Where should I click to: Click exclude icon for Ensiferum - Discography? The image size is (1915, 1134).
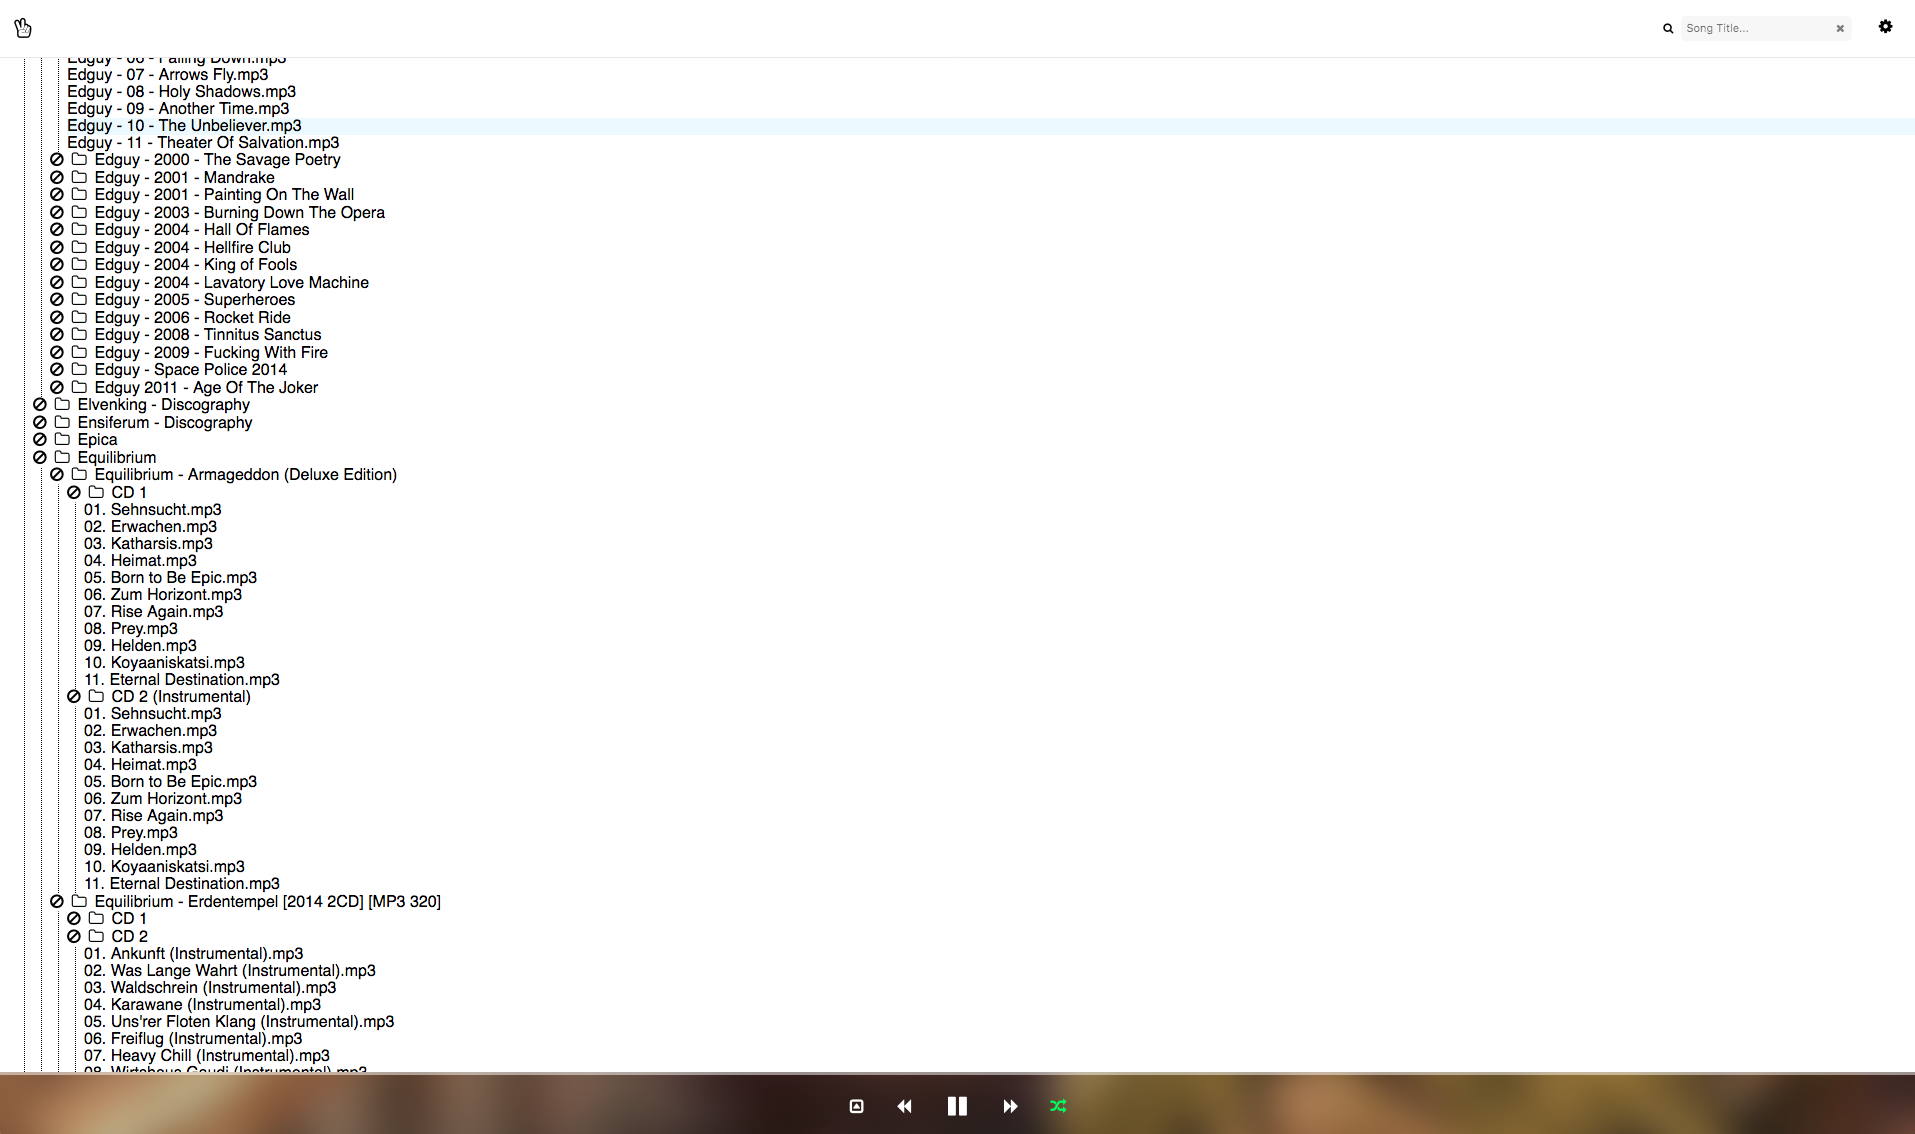point(40,423)
